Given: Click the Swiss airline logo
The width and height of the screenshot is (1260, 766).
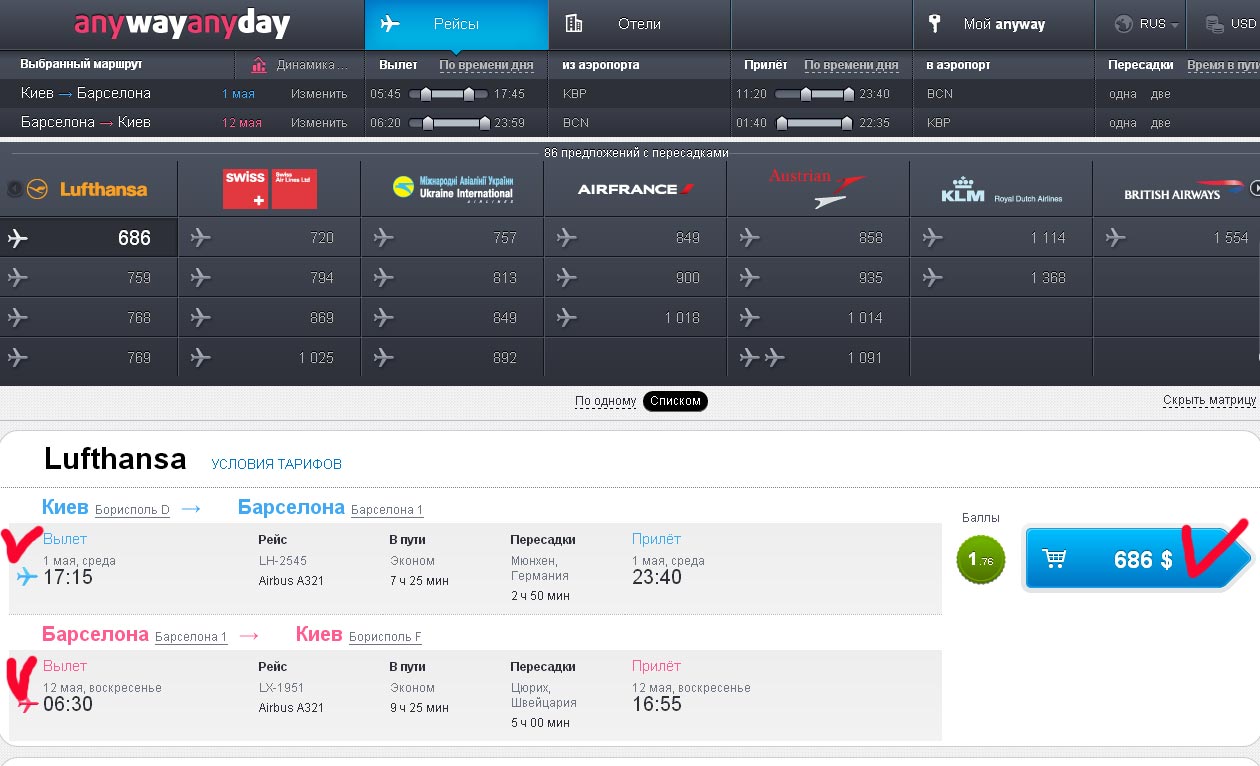Looking at the screenshot, I should [x=270, y=188].
